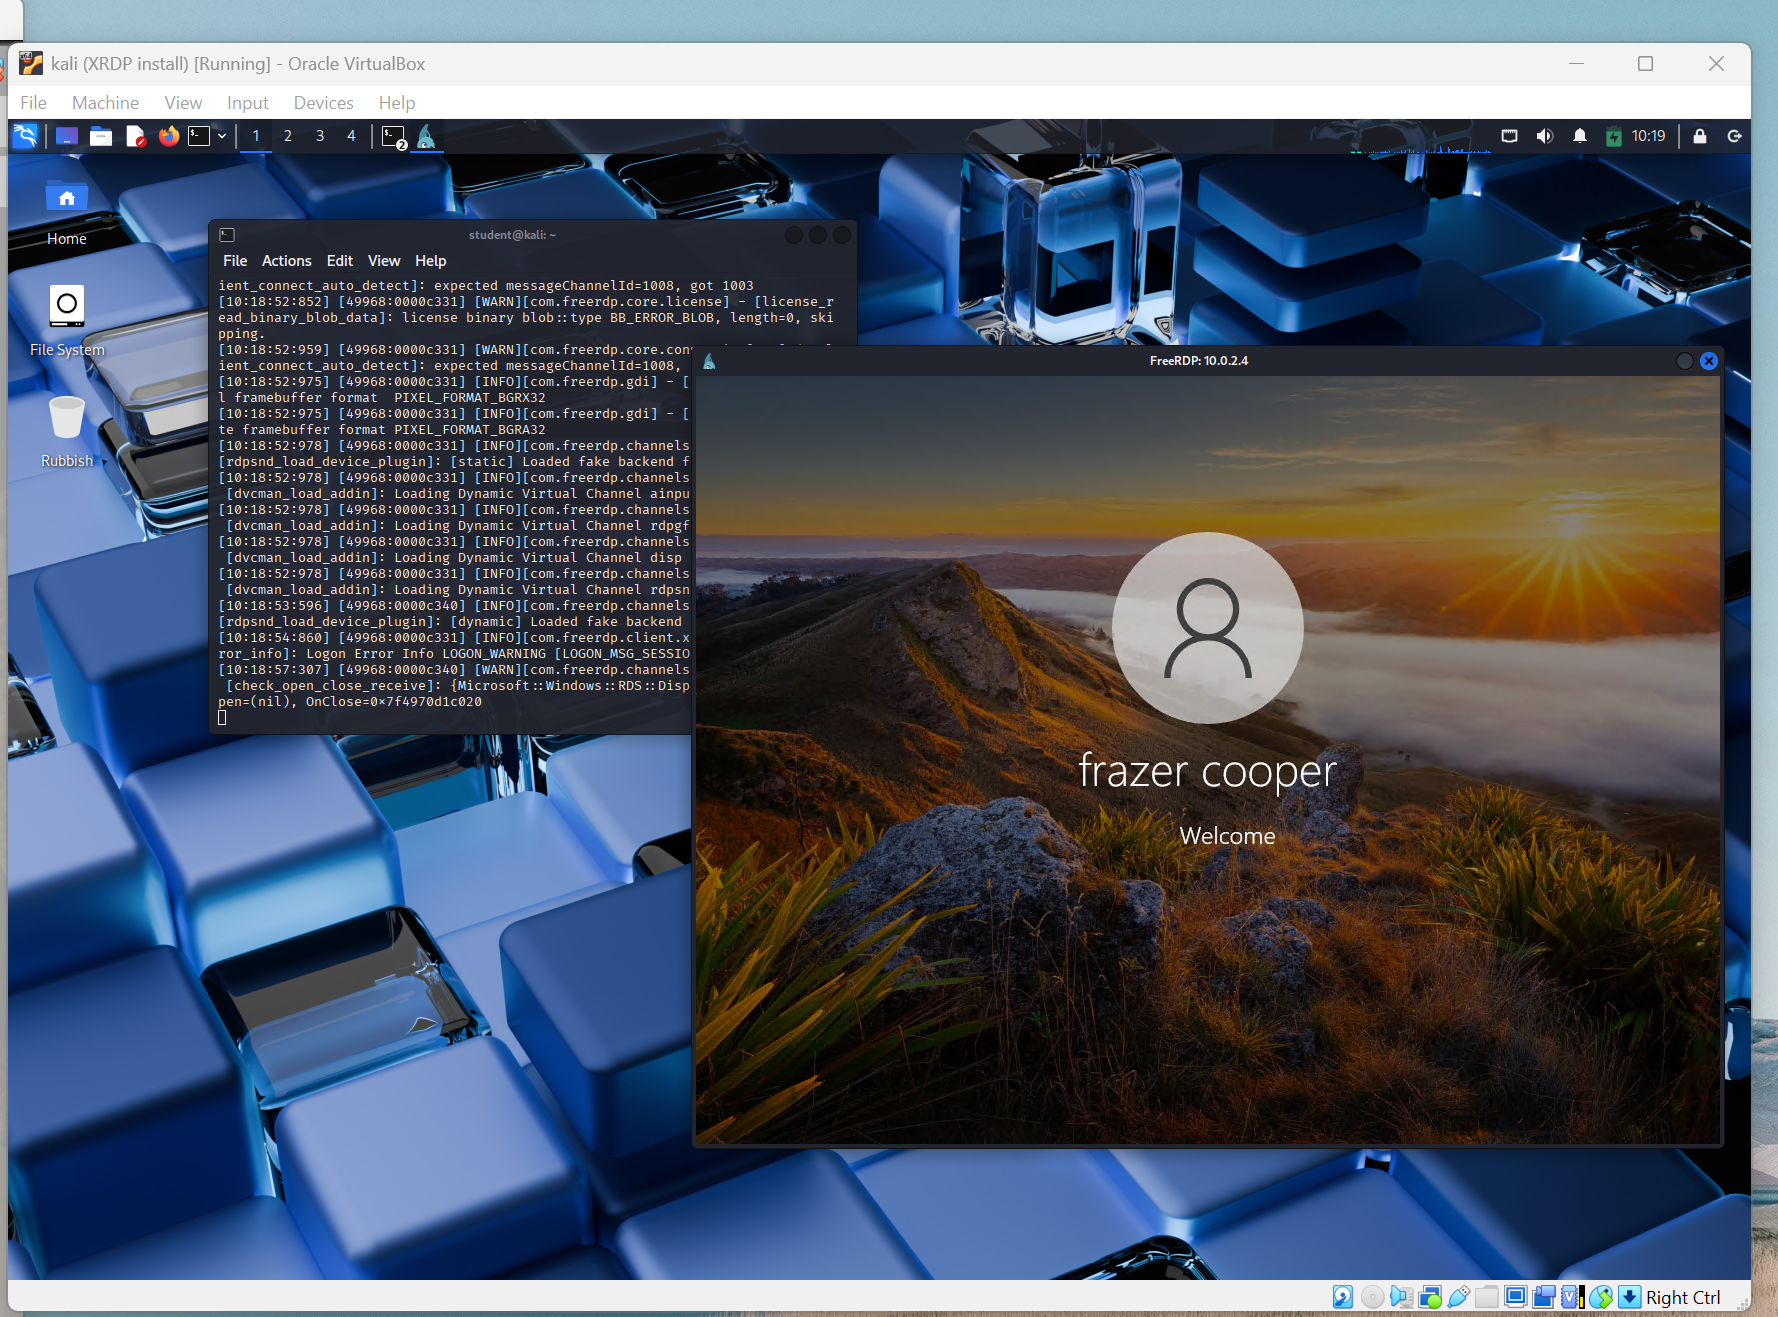Click the USB devices status icon
The width and height of the screenshot is (1778, 1317).
[x=1458, y=1297]
